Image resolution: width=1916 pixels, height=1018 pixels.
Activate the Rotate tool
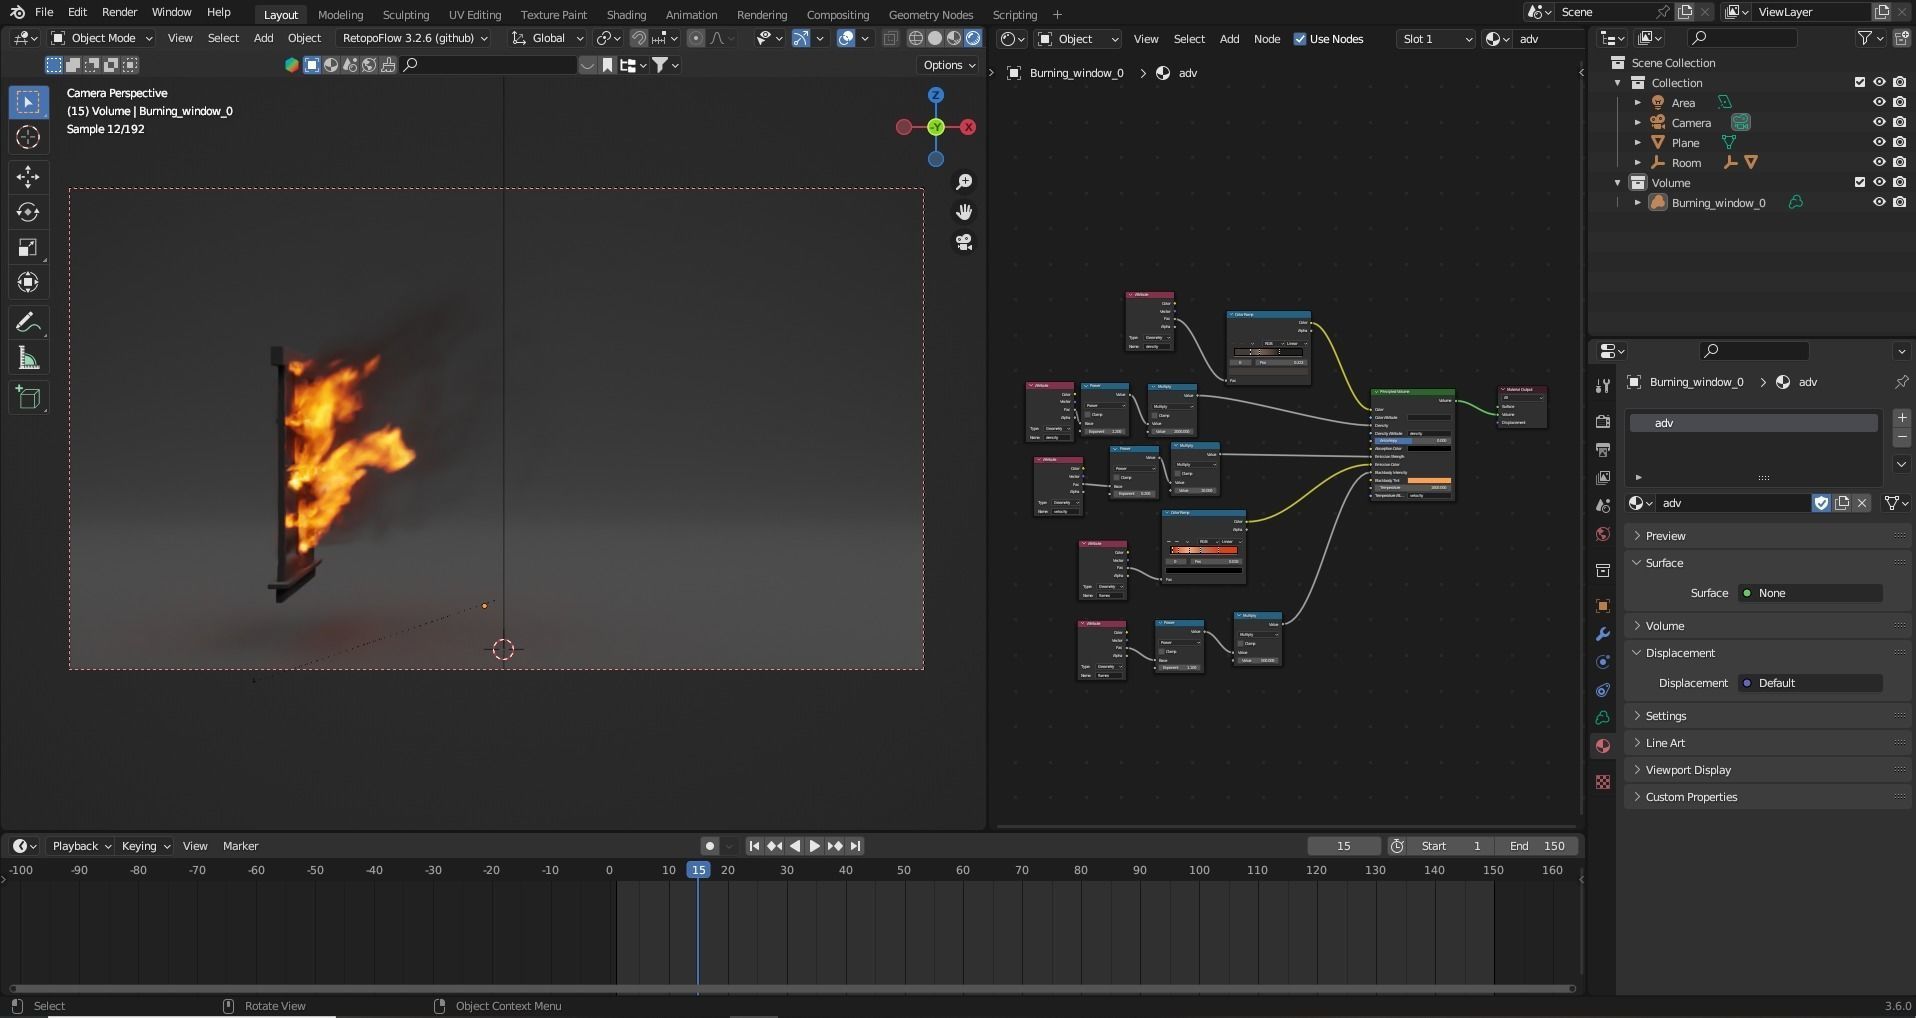click(28, 212)
